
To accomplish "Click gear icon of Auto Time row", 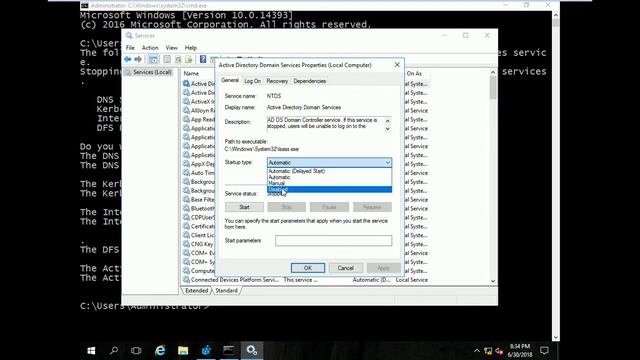I will click(187, 173).
